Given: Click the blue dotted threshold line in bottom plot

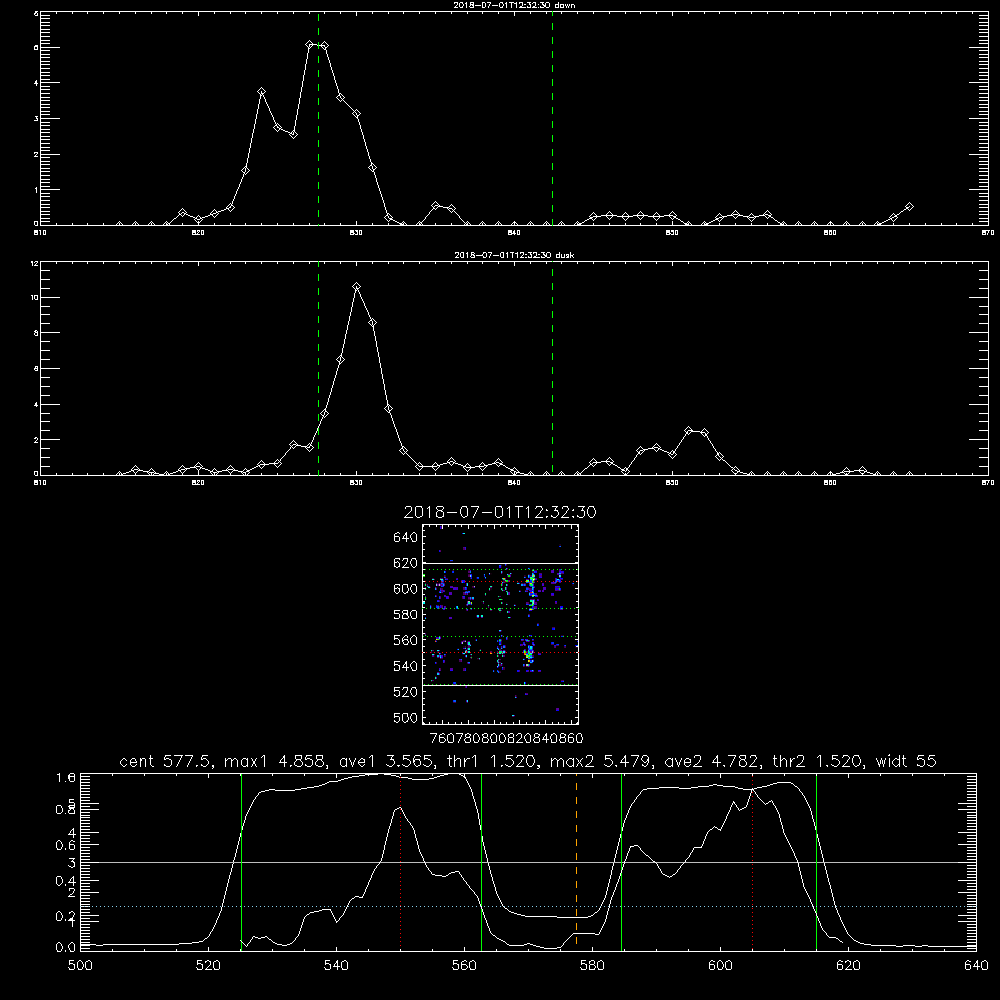Looking at the screenshot, I should tap(528, 906).
